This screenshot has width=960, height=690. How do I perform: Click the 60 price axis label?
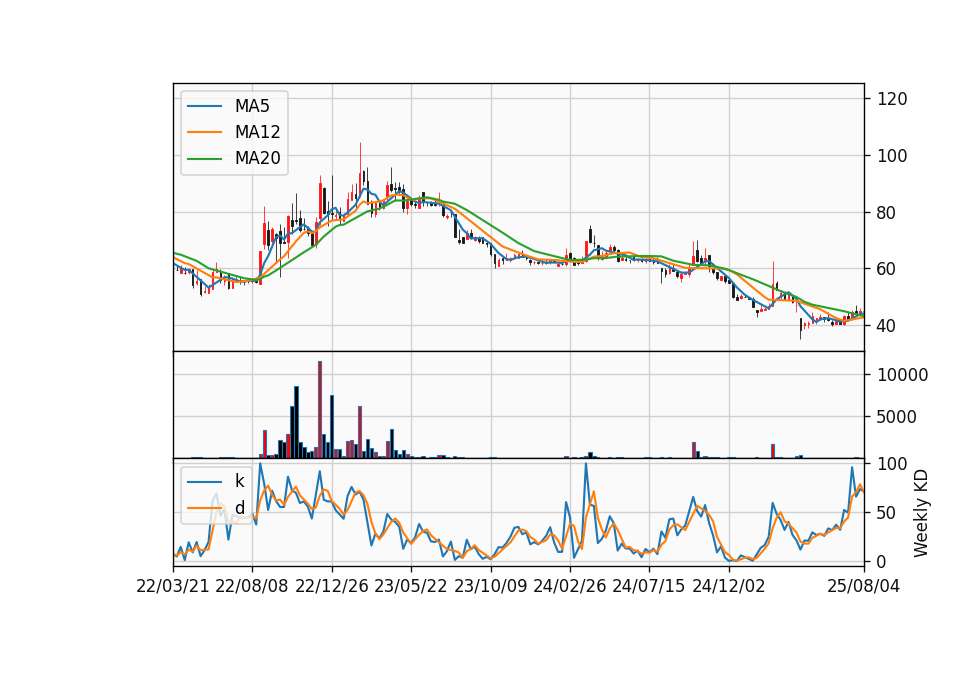(x=887, y=269)
